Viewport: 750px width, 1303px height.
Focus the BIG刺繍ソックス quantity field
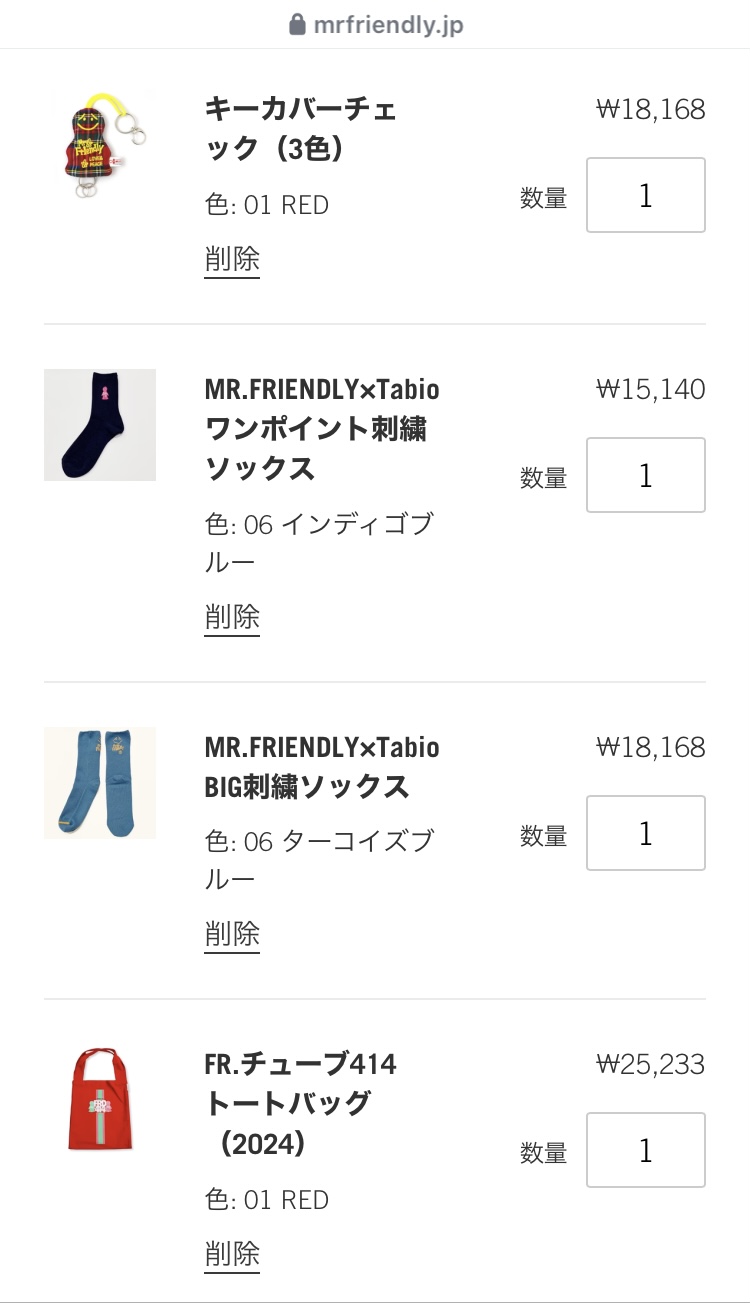[645, 833]
